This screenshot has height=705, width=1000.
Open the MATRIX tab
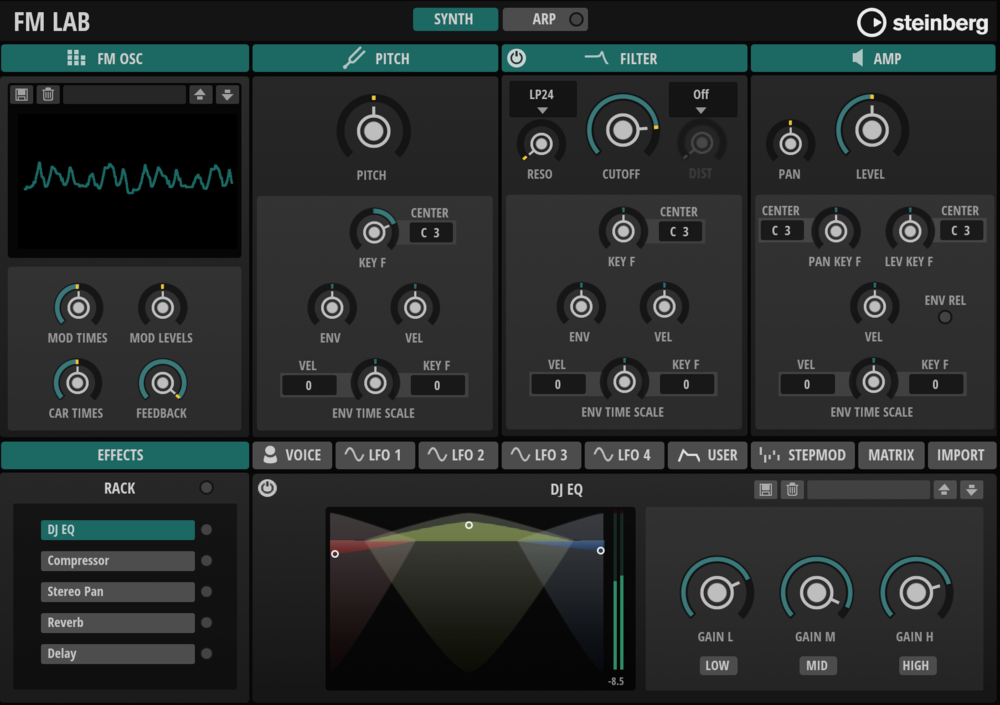point(890,455)
